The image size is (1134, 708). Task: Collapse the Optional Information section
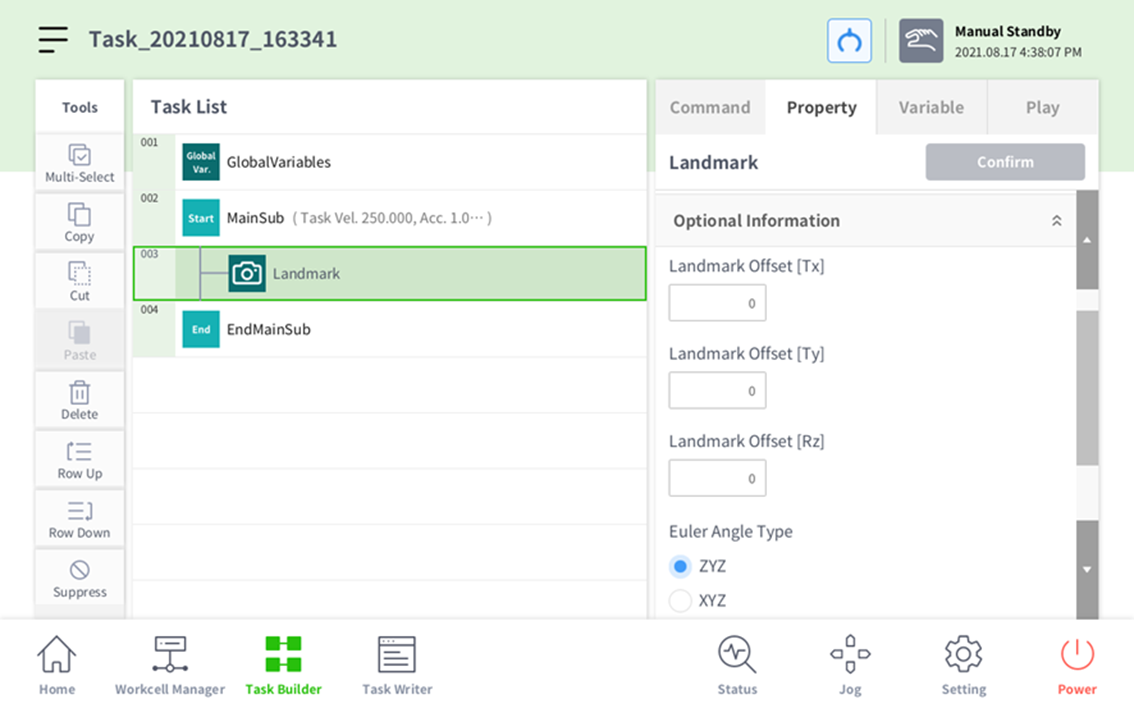[x=1056, y=221]
